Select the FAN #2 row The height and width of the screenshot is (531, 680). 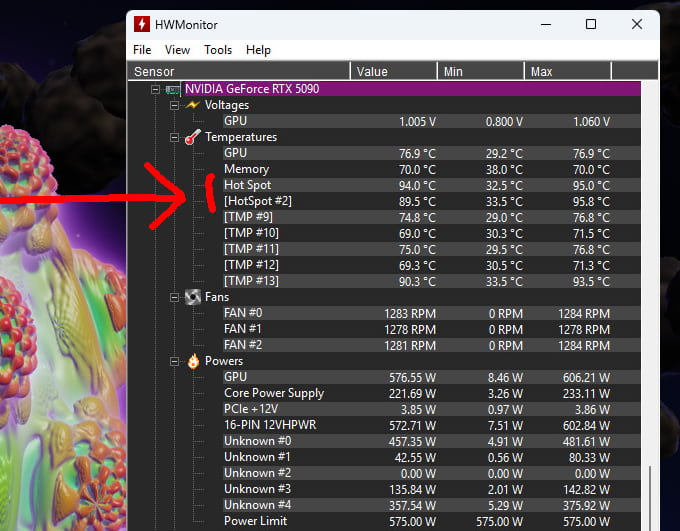432,345
